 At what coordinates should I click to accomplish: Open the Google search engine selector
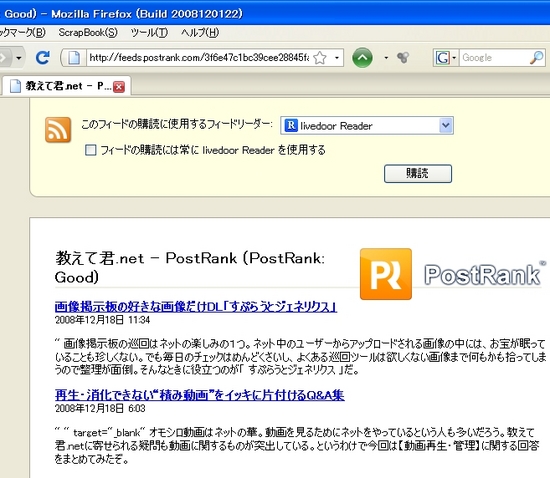click(446, 58)
